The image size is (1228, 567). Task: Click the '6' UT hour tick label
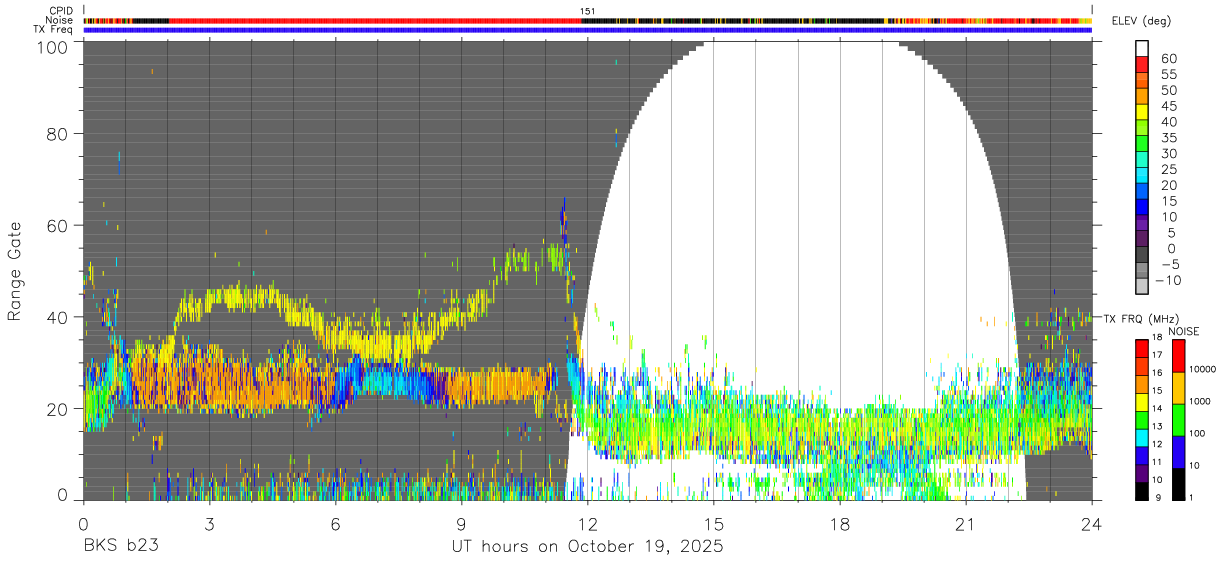336,523
